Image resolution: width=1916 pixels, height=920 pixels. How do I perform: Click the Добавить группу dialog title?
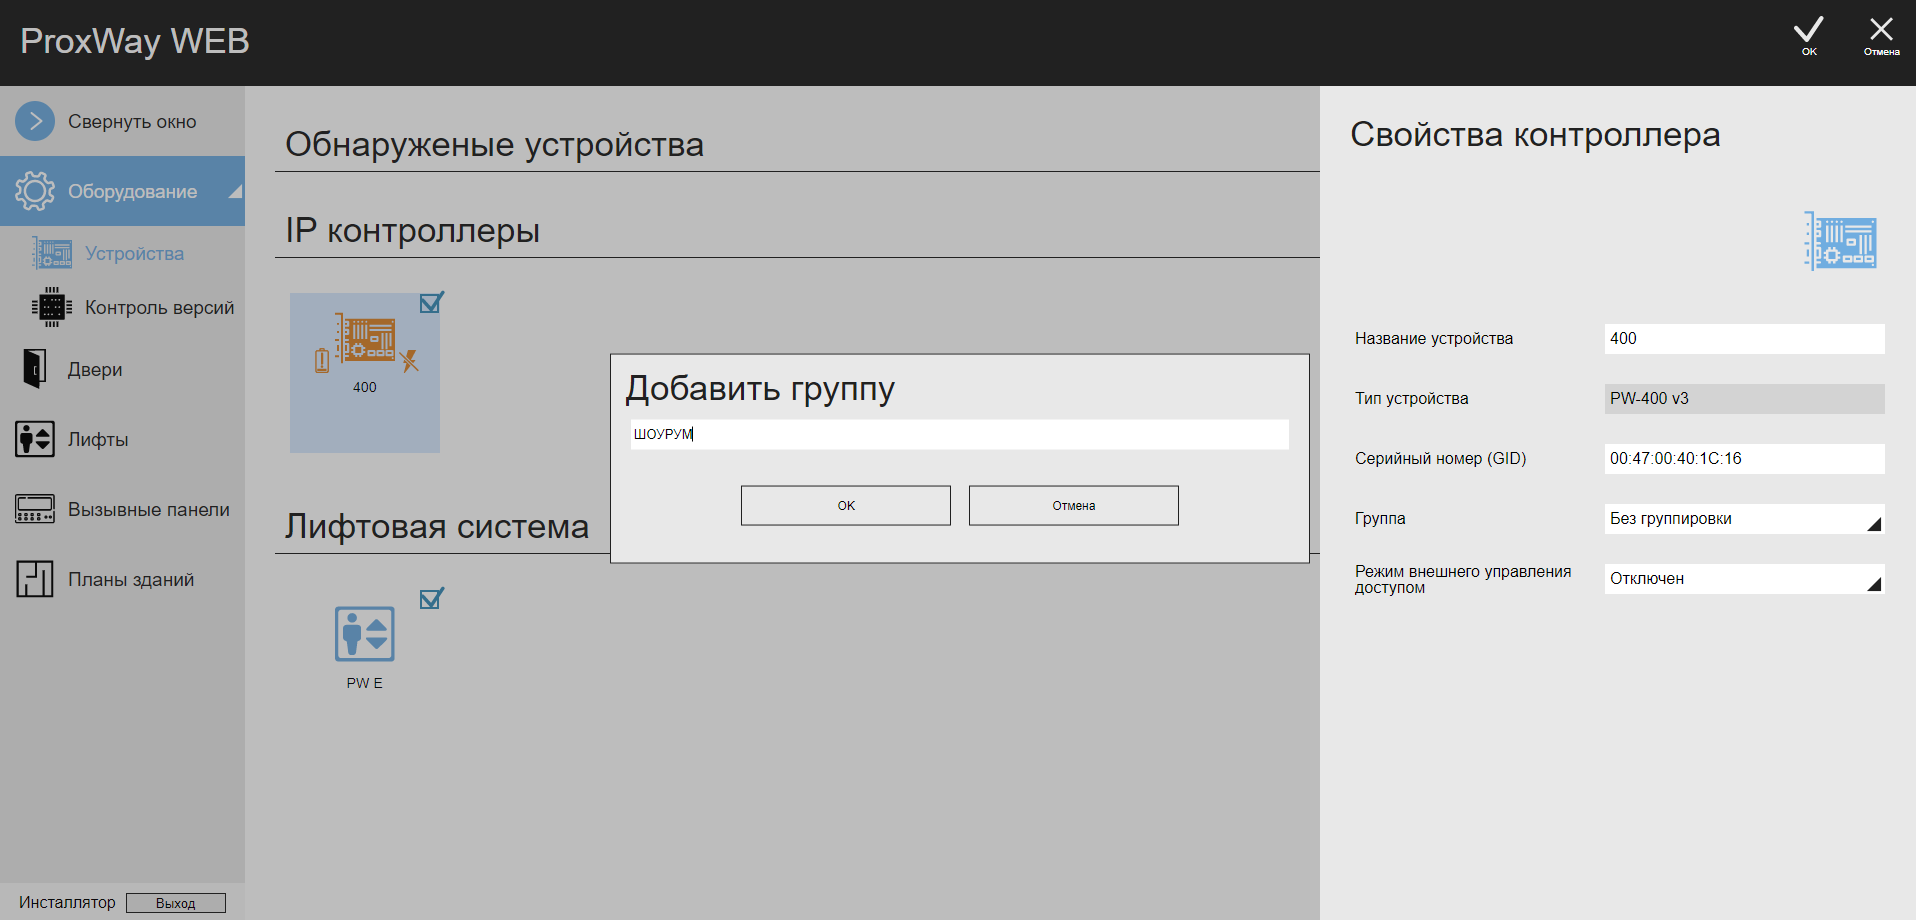pyautogui.click(x=760, y=388)
